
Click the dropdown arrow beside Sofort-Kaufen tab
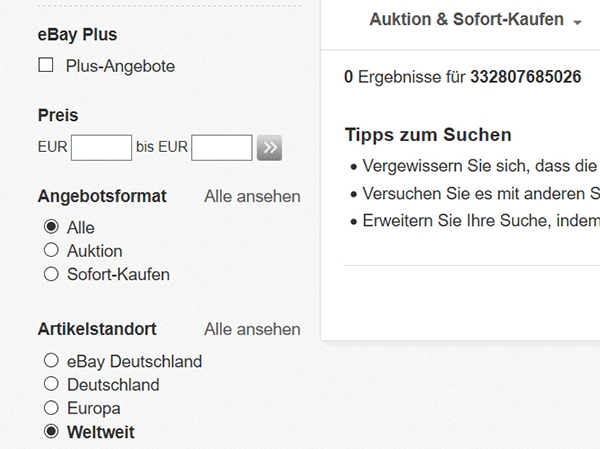click(x=578, y=22)
